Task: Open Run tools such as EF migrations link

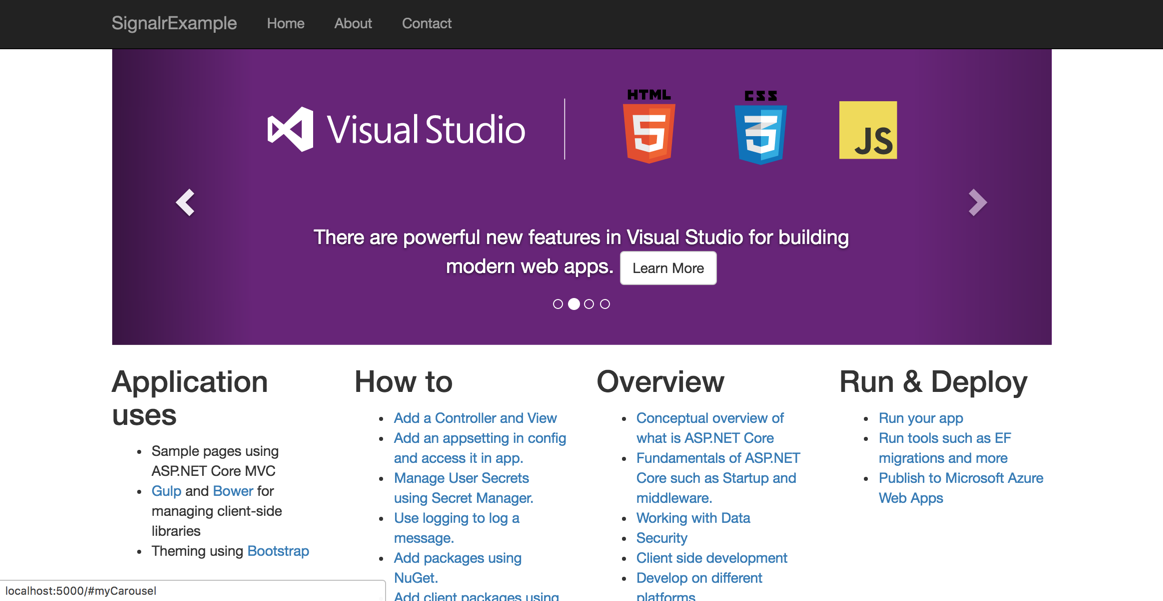Action: tap(945, 448)
